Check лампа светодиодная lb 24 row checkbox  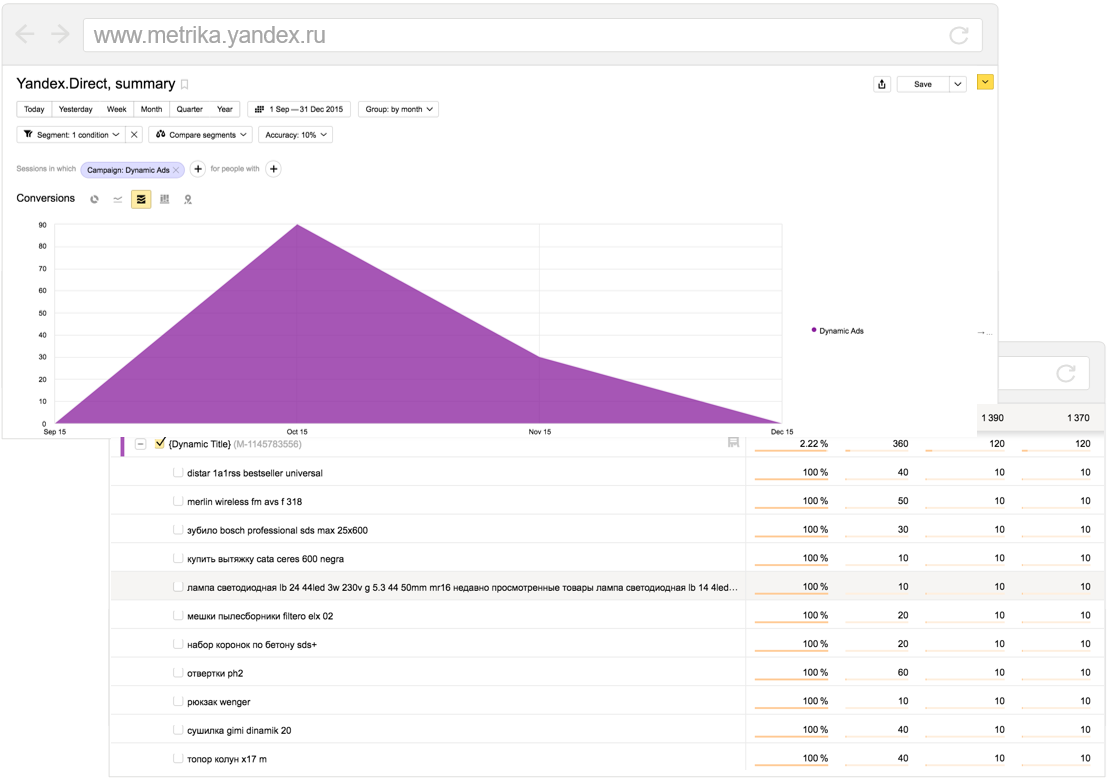coord(178,587)
